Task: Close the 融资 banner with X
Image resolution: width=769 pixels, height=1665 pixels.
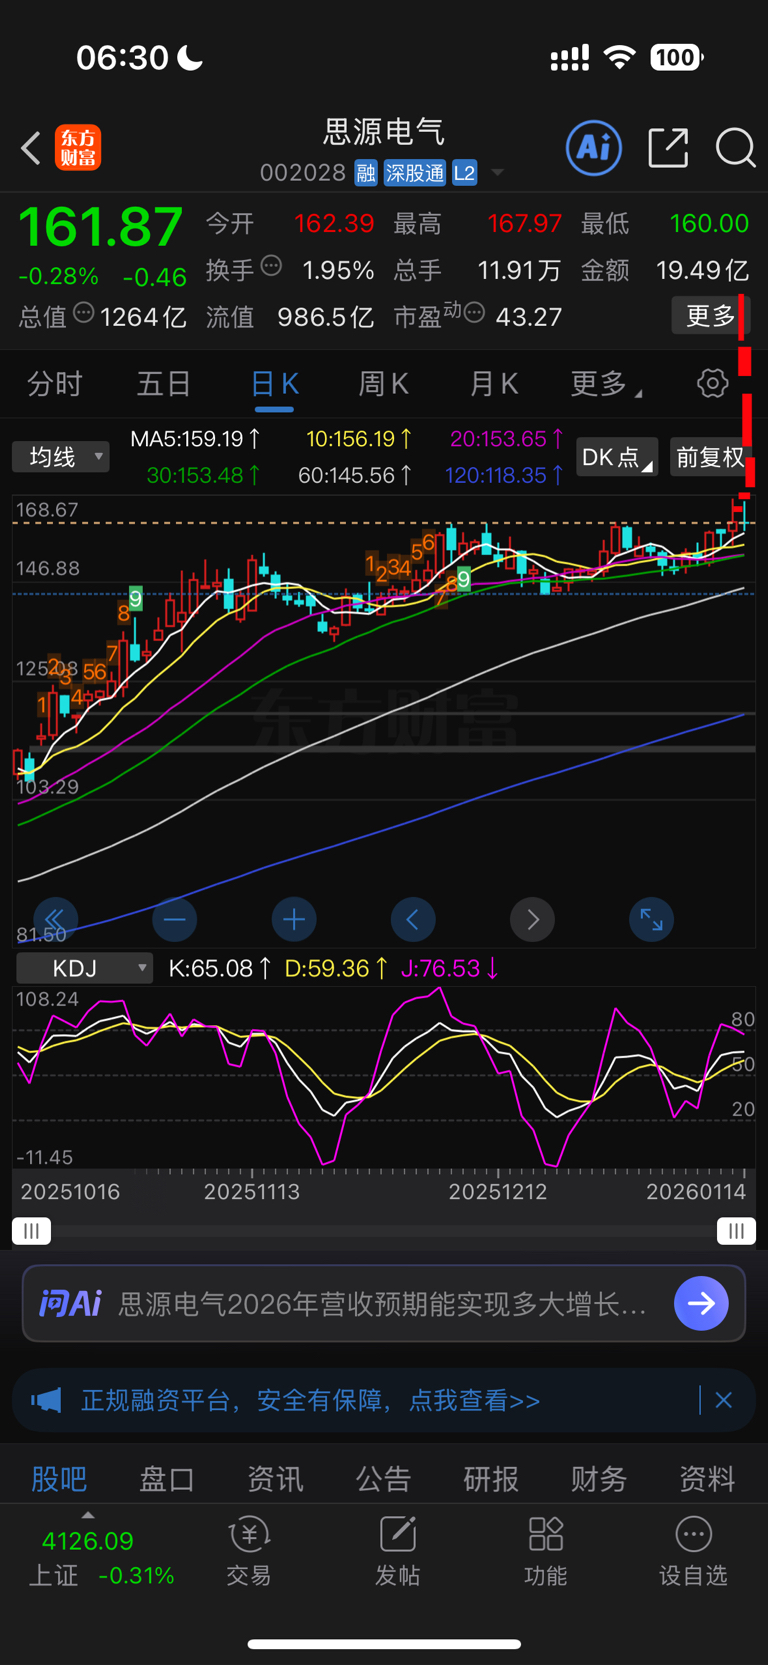Action: (724, 1400)
